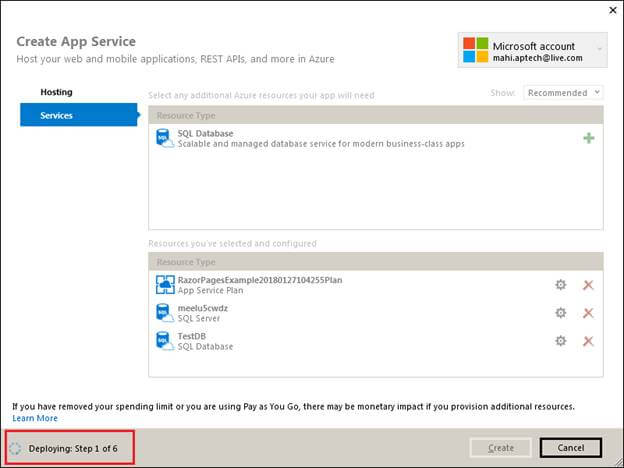Viewport: 624px width, 468px height.
Task: Add SQL Database with green plus icon
Action: point(588,138)
